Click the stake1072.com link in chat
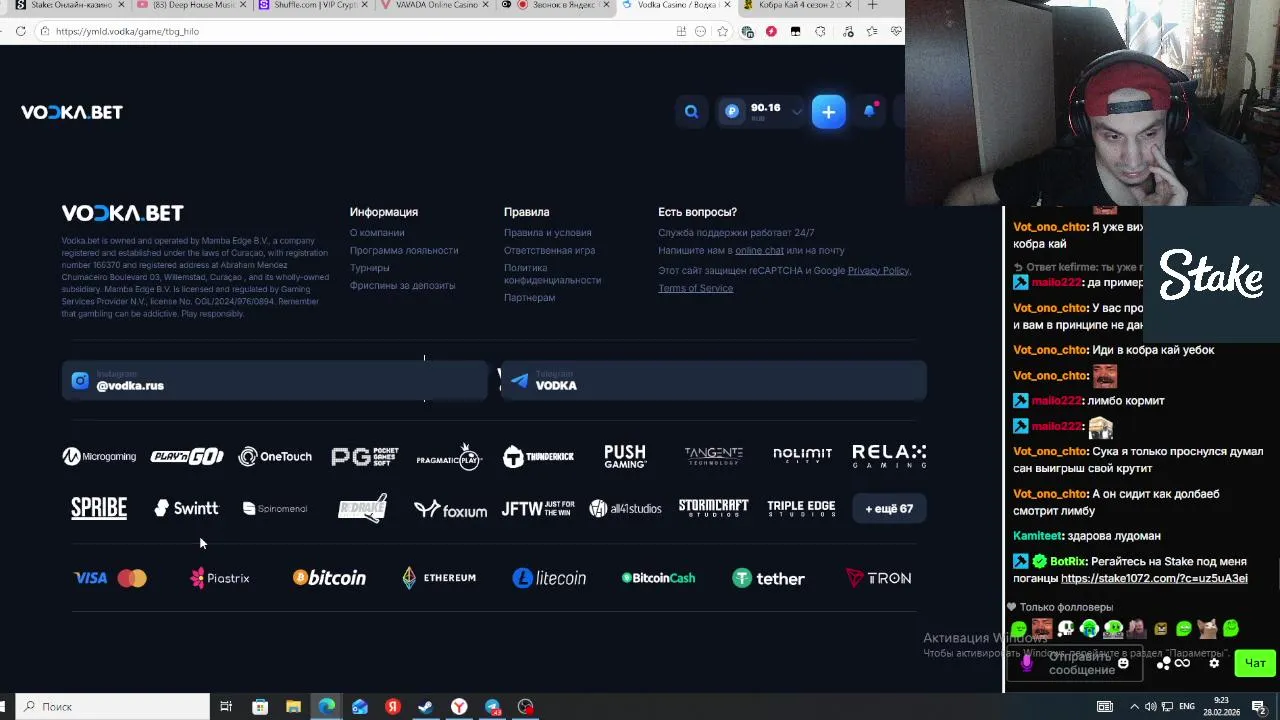1280x720 pixels. pos(1154,578)
